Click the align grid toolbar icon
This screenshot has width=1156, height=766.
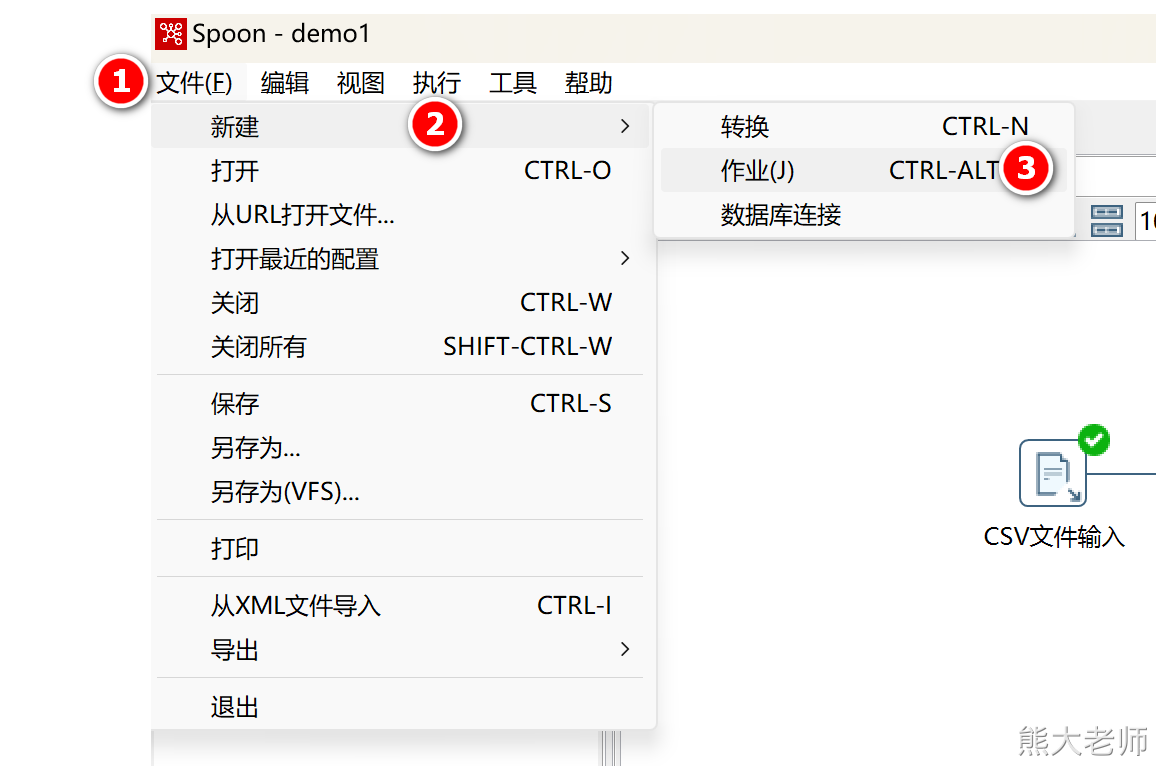point(1106,220)
